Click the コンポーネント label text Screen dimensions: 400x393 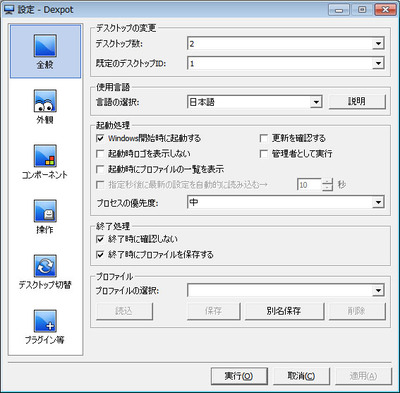[x=45, y=175]
